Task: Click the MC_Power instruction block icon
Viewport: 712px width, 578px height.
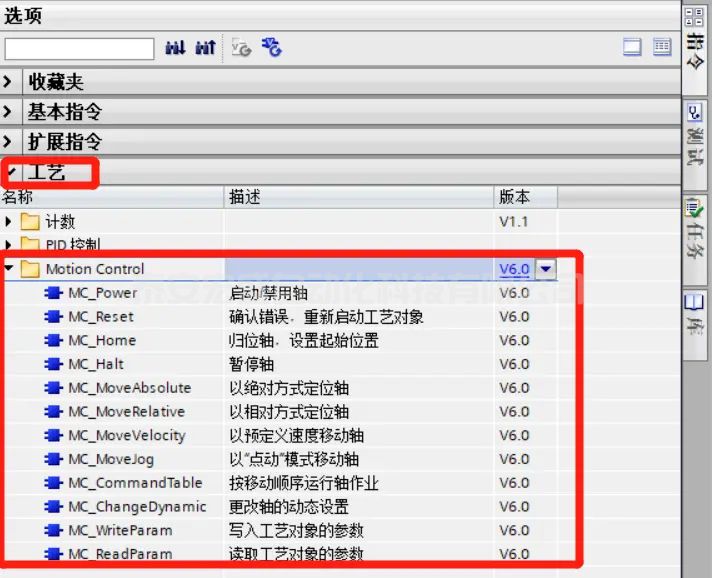Action: pos(53,293)
